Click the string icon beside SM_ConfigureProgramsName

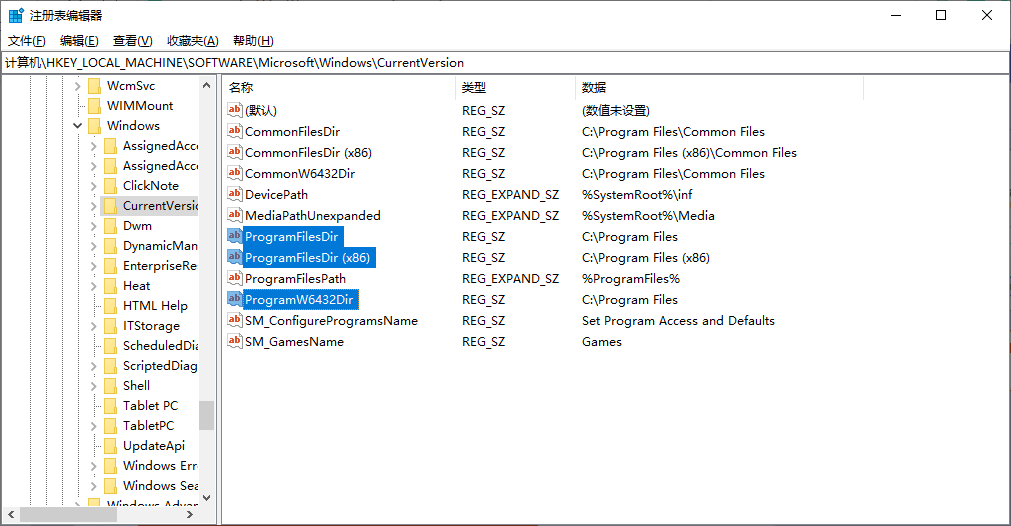[235, 320]
